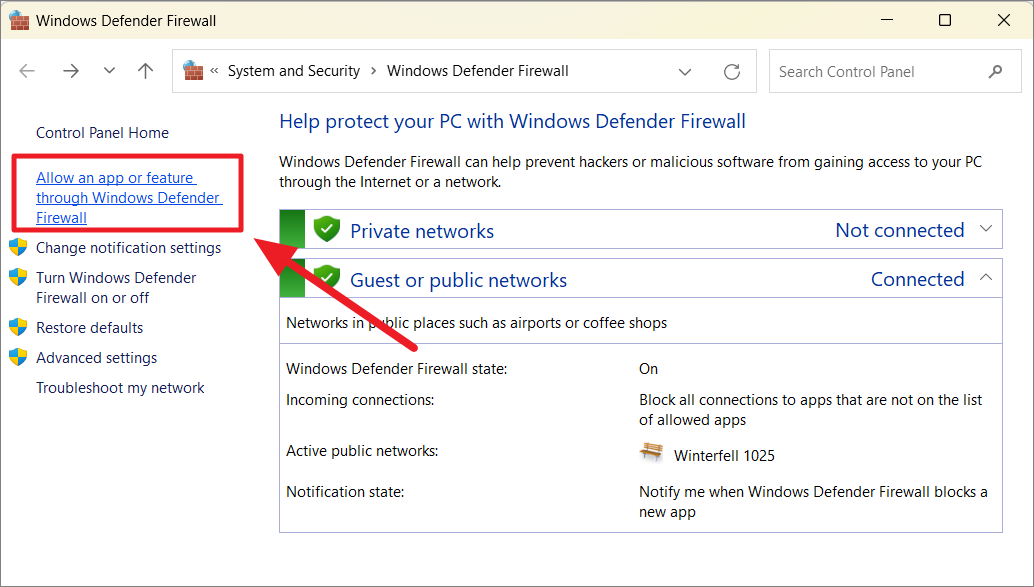The image size is (1034, 587).
Task: Open Allow an app or feature link
Action: [129, 197]
